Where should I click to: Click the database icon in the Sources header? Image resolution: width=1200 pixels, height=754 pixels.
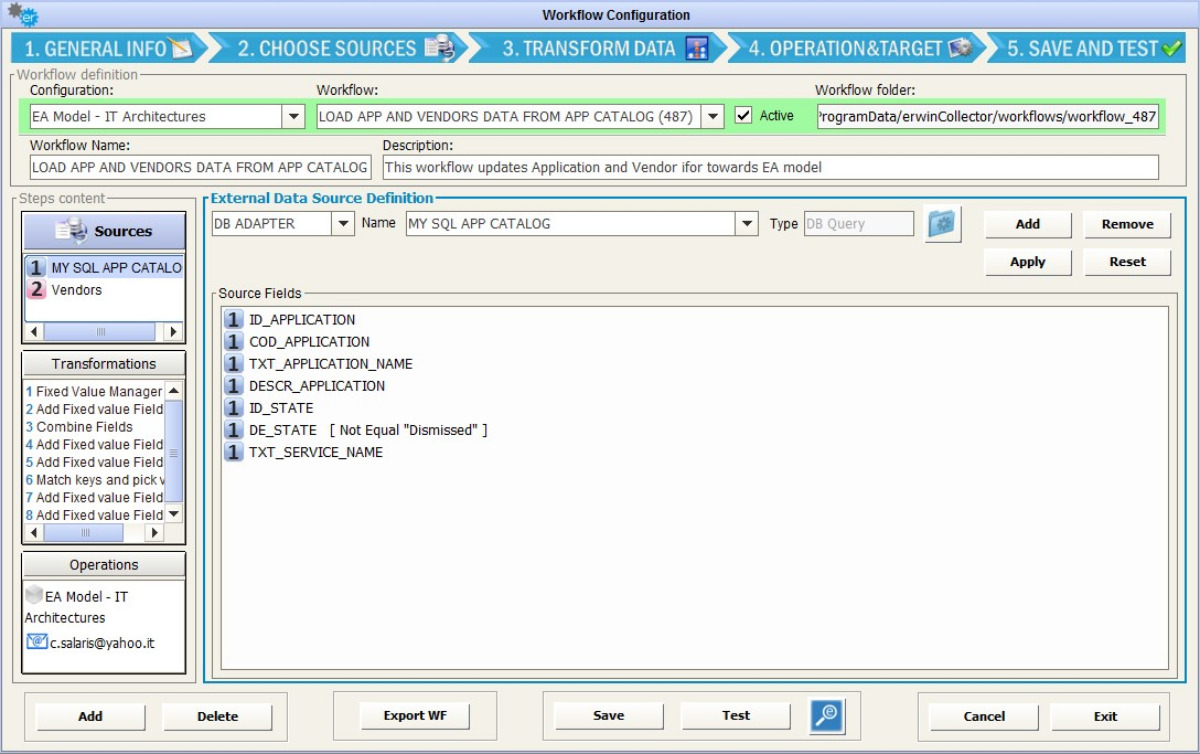71,231
